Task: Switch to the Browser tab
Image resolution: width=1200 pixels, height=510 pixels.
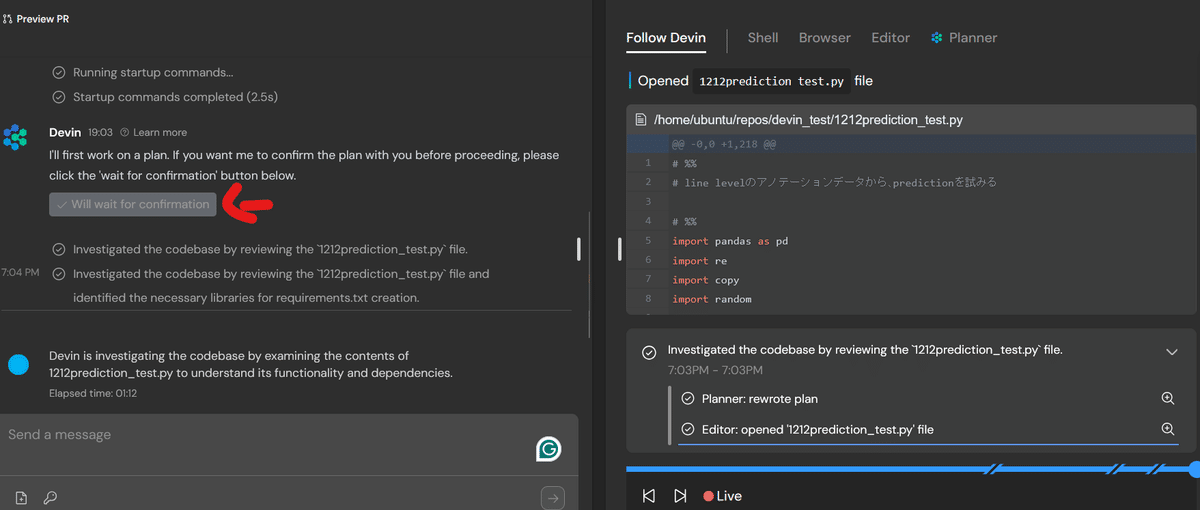Action: click(824, 38)
